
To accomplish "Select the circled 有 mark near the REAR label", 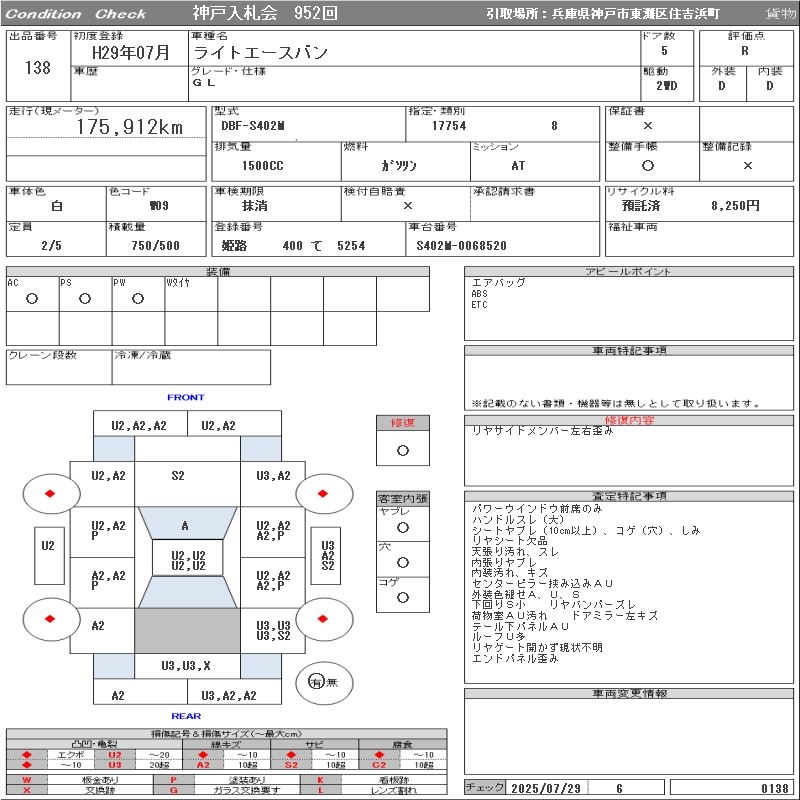I will point(316,681).
